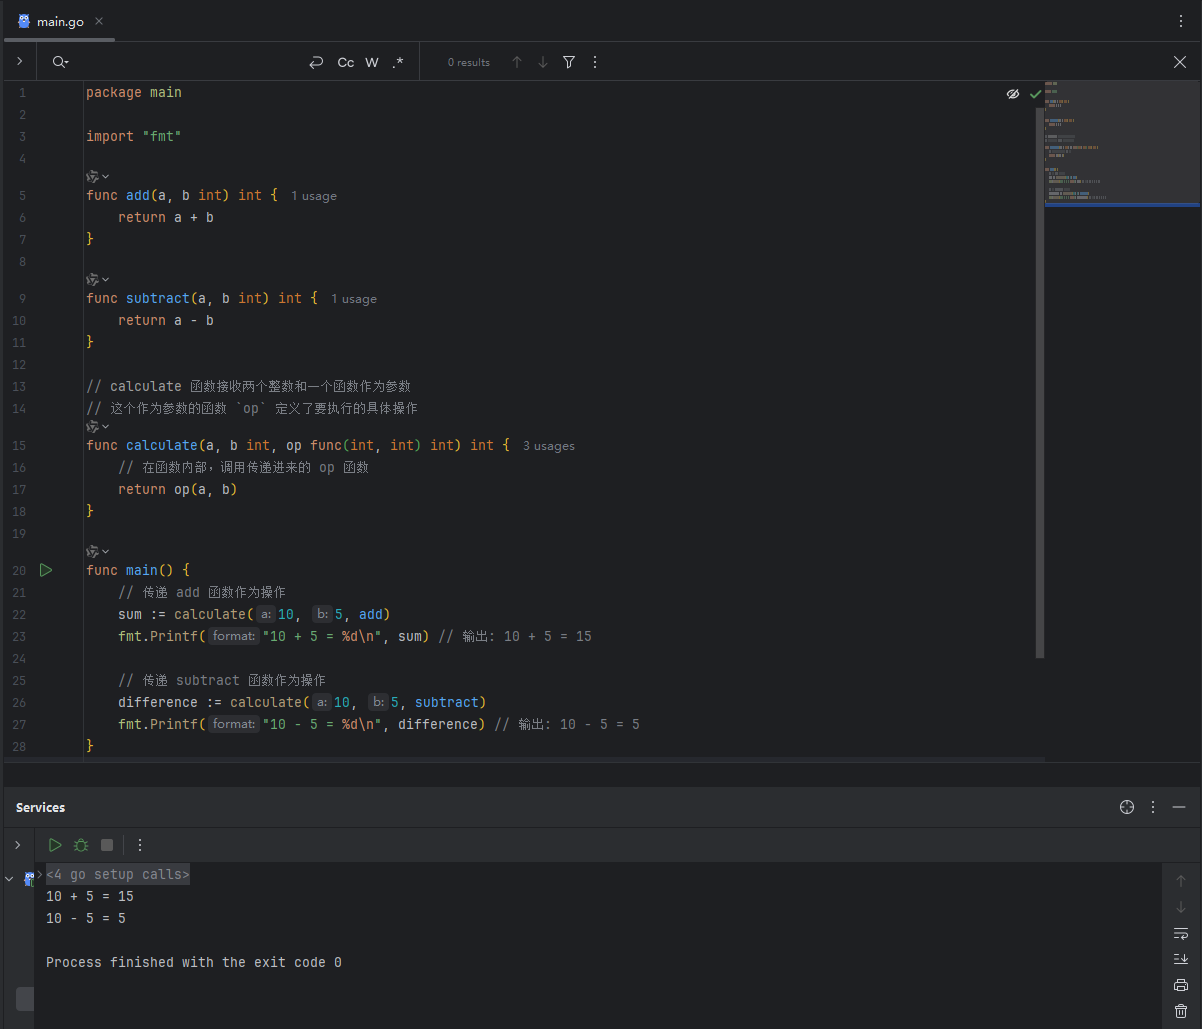This screenshot has width=1202, height=1029.
Task: Expand folded '<4 go setup calls>' arrow
Action: click(40, 874)
